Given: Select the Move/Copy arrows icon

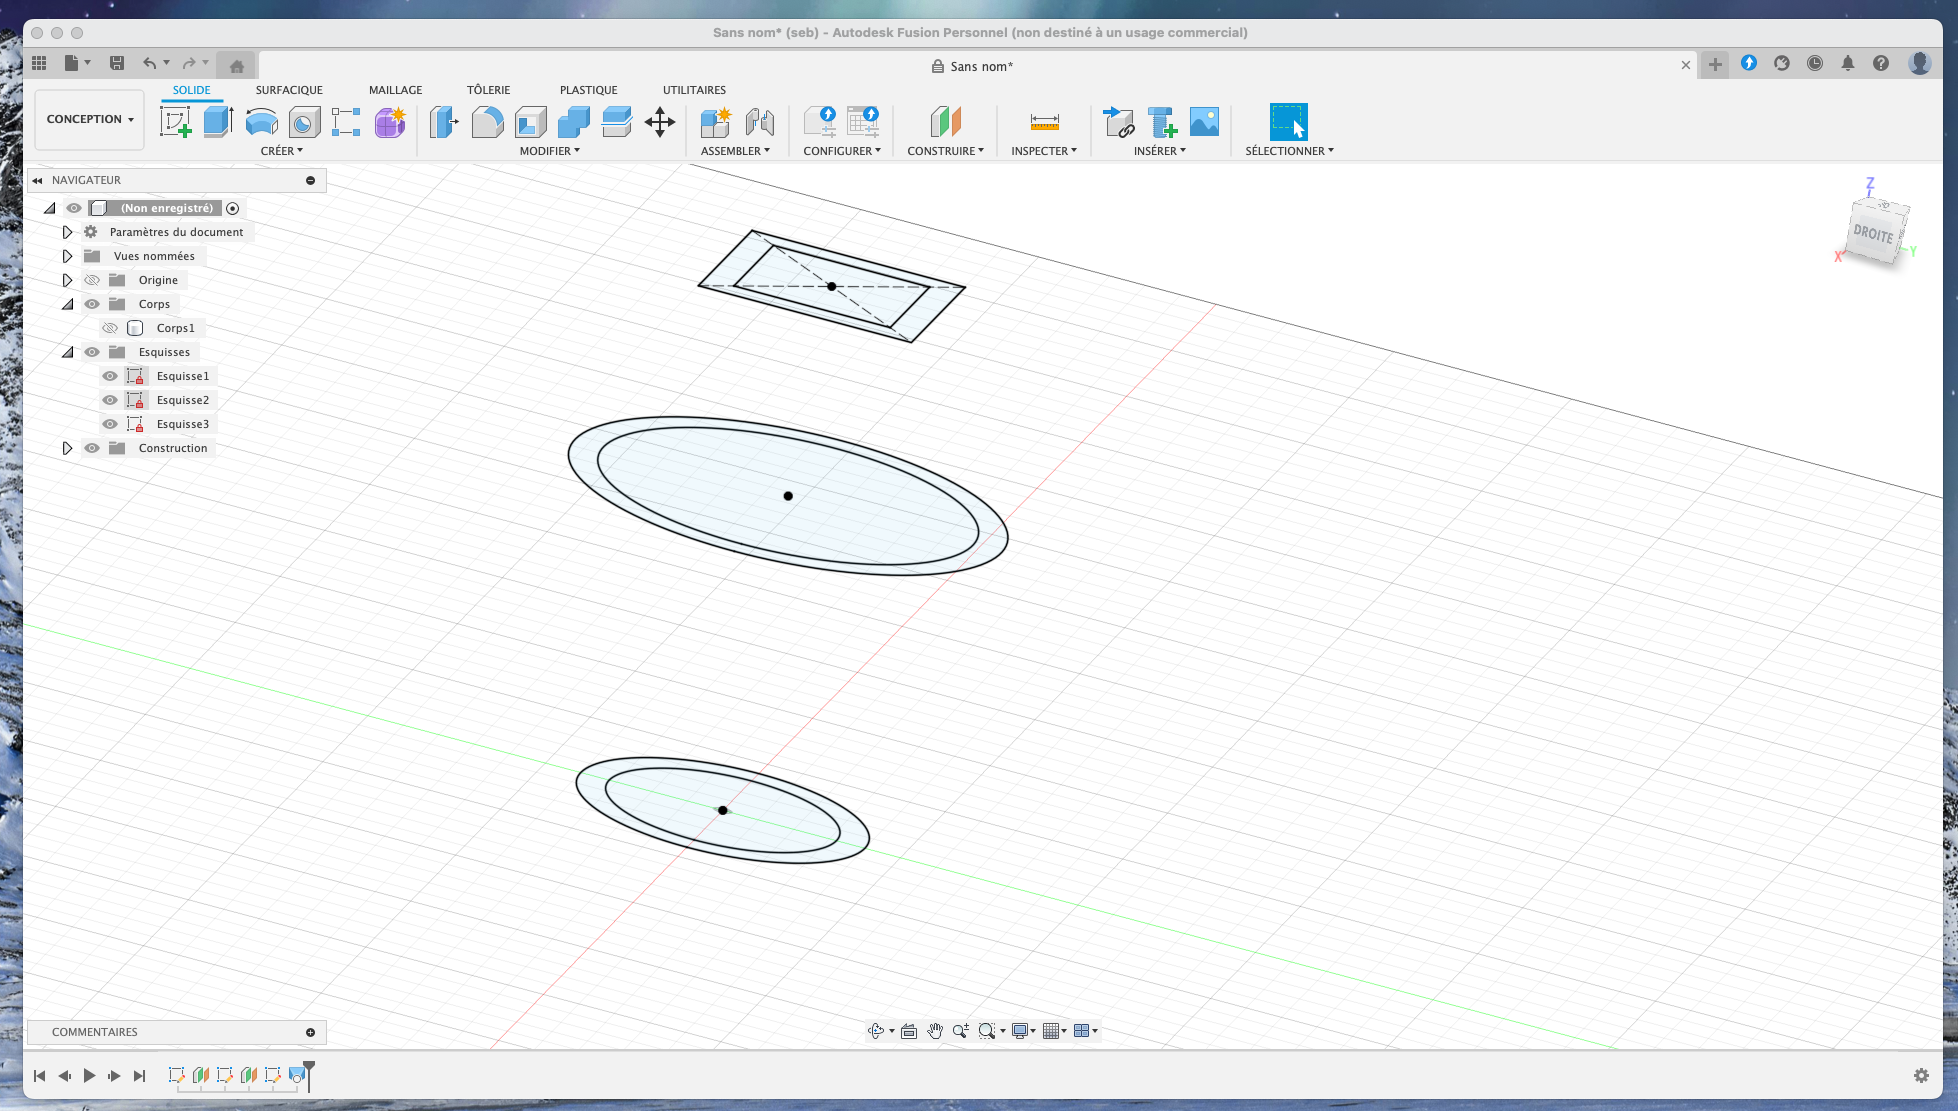Looking at the screenshot, I should click(x=660, y=122).
